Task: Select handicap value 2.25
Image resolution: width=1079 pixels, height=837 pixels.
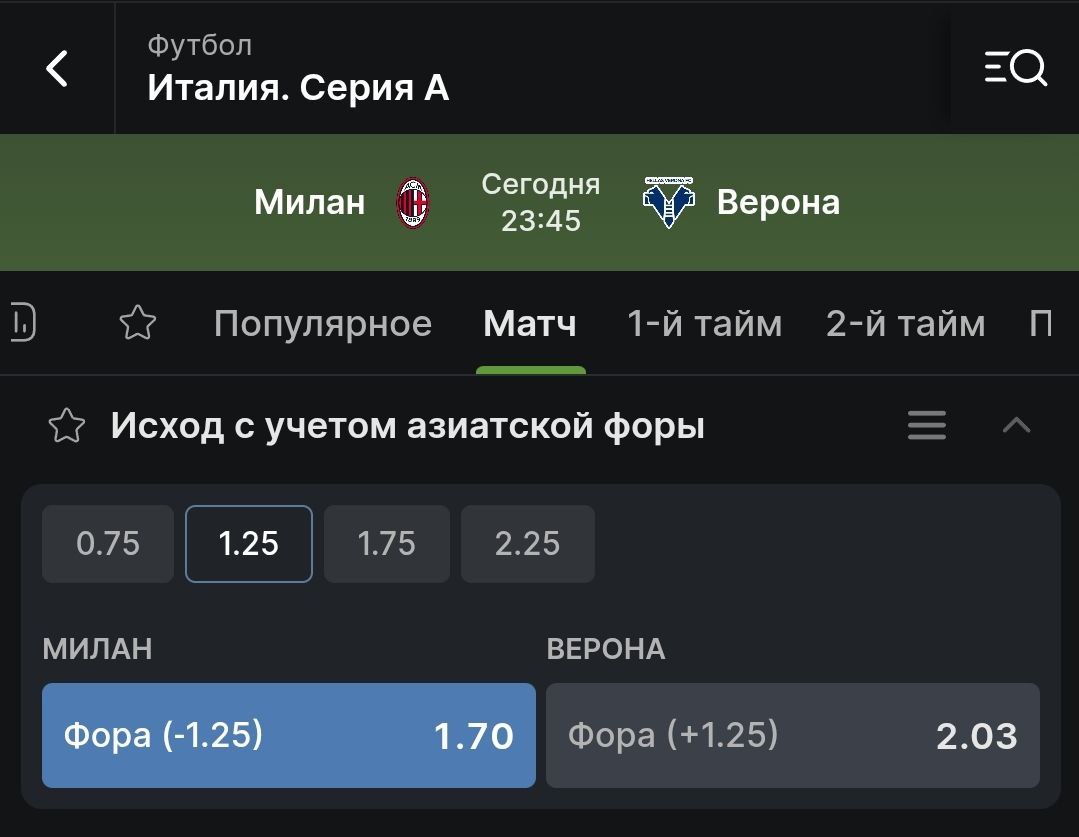Action: (x=528, y=544)
